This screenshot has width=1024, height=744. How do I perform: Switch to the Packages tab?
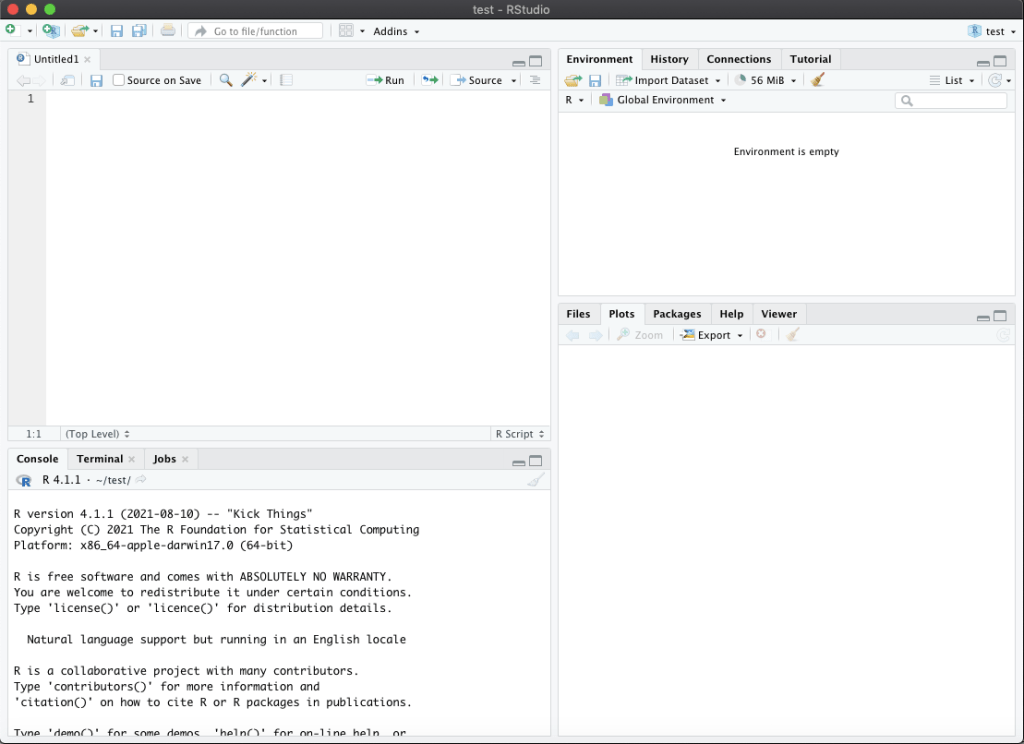coord(677,314)
